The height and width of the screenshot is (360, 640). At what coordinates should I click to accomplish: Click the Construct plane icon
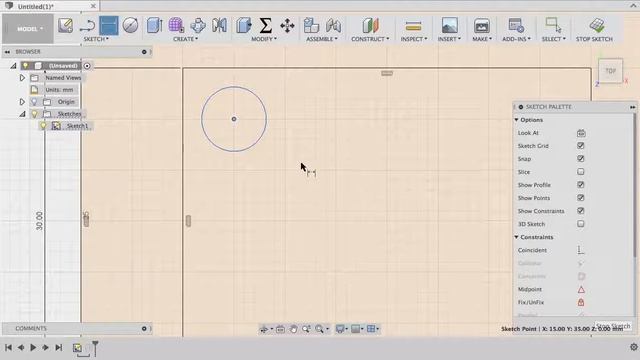pos(370,25)
